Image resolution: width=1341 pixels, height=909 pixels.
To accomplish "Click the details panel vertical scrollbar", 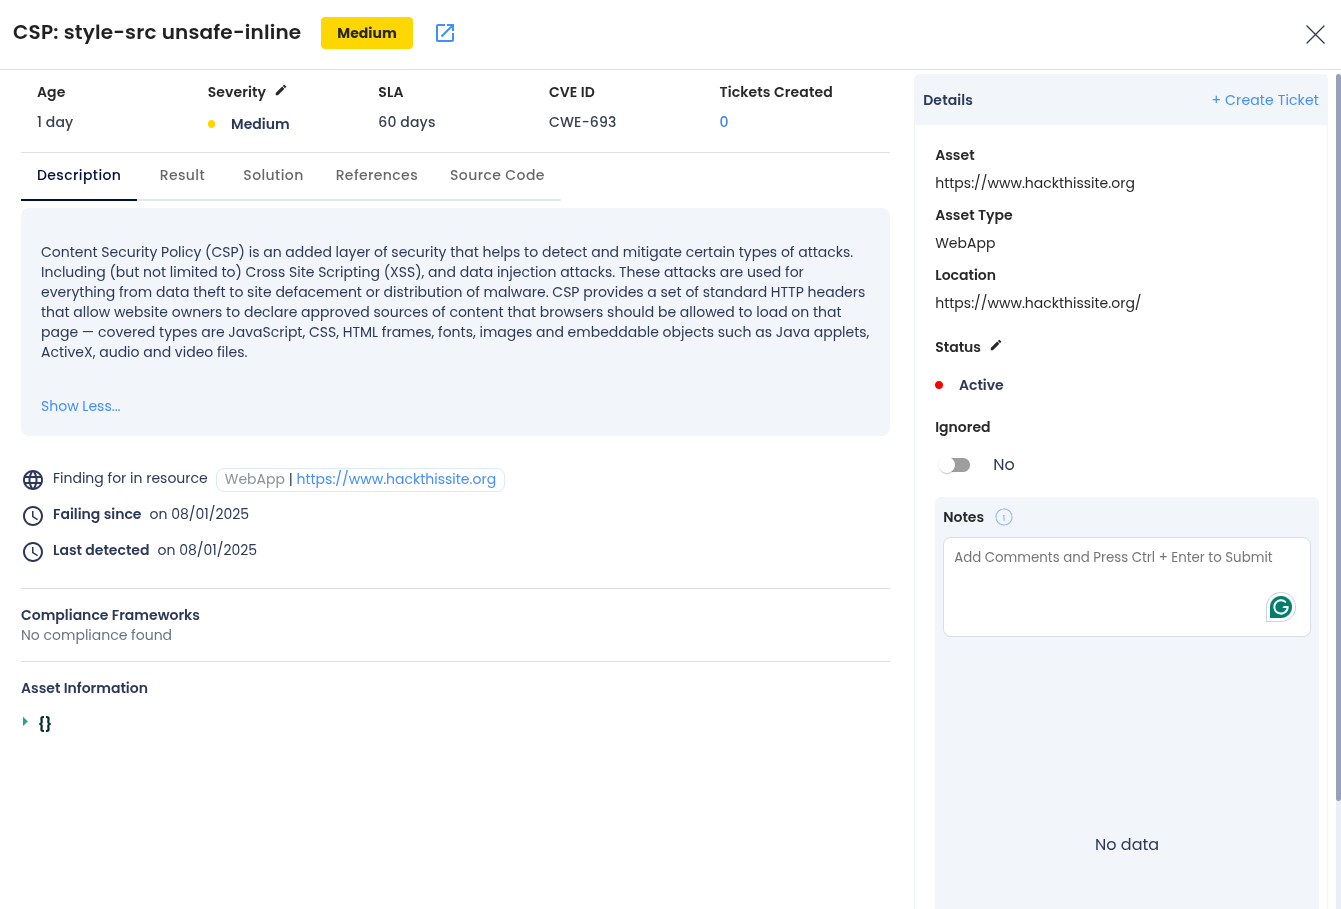I will click(x=1338, y=438).
